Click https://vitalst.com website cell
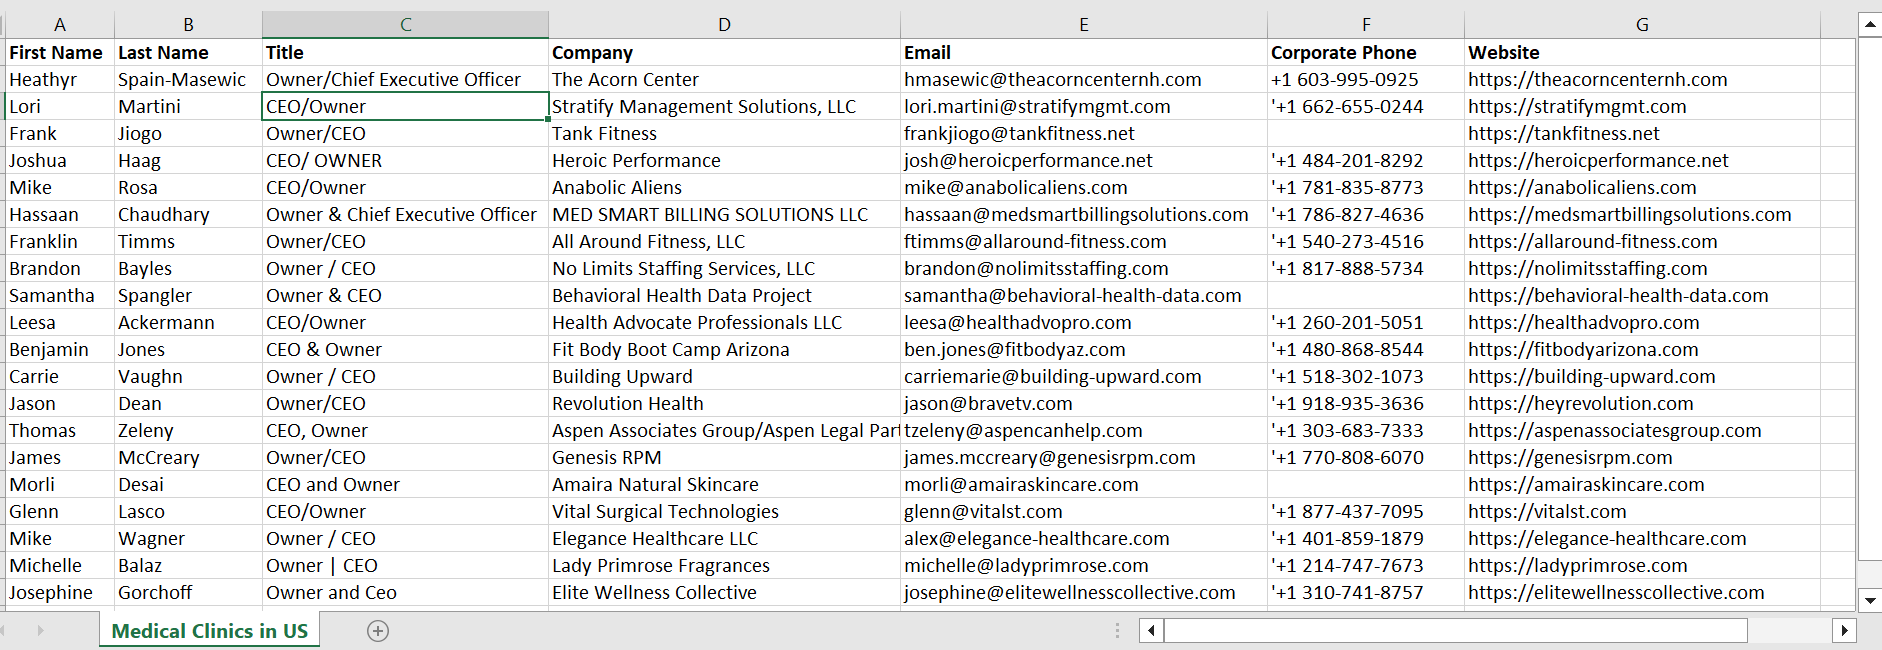Screen dimensions: 1882x650 pos(1642,512)
